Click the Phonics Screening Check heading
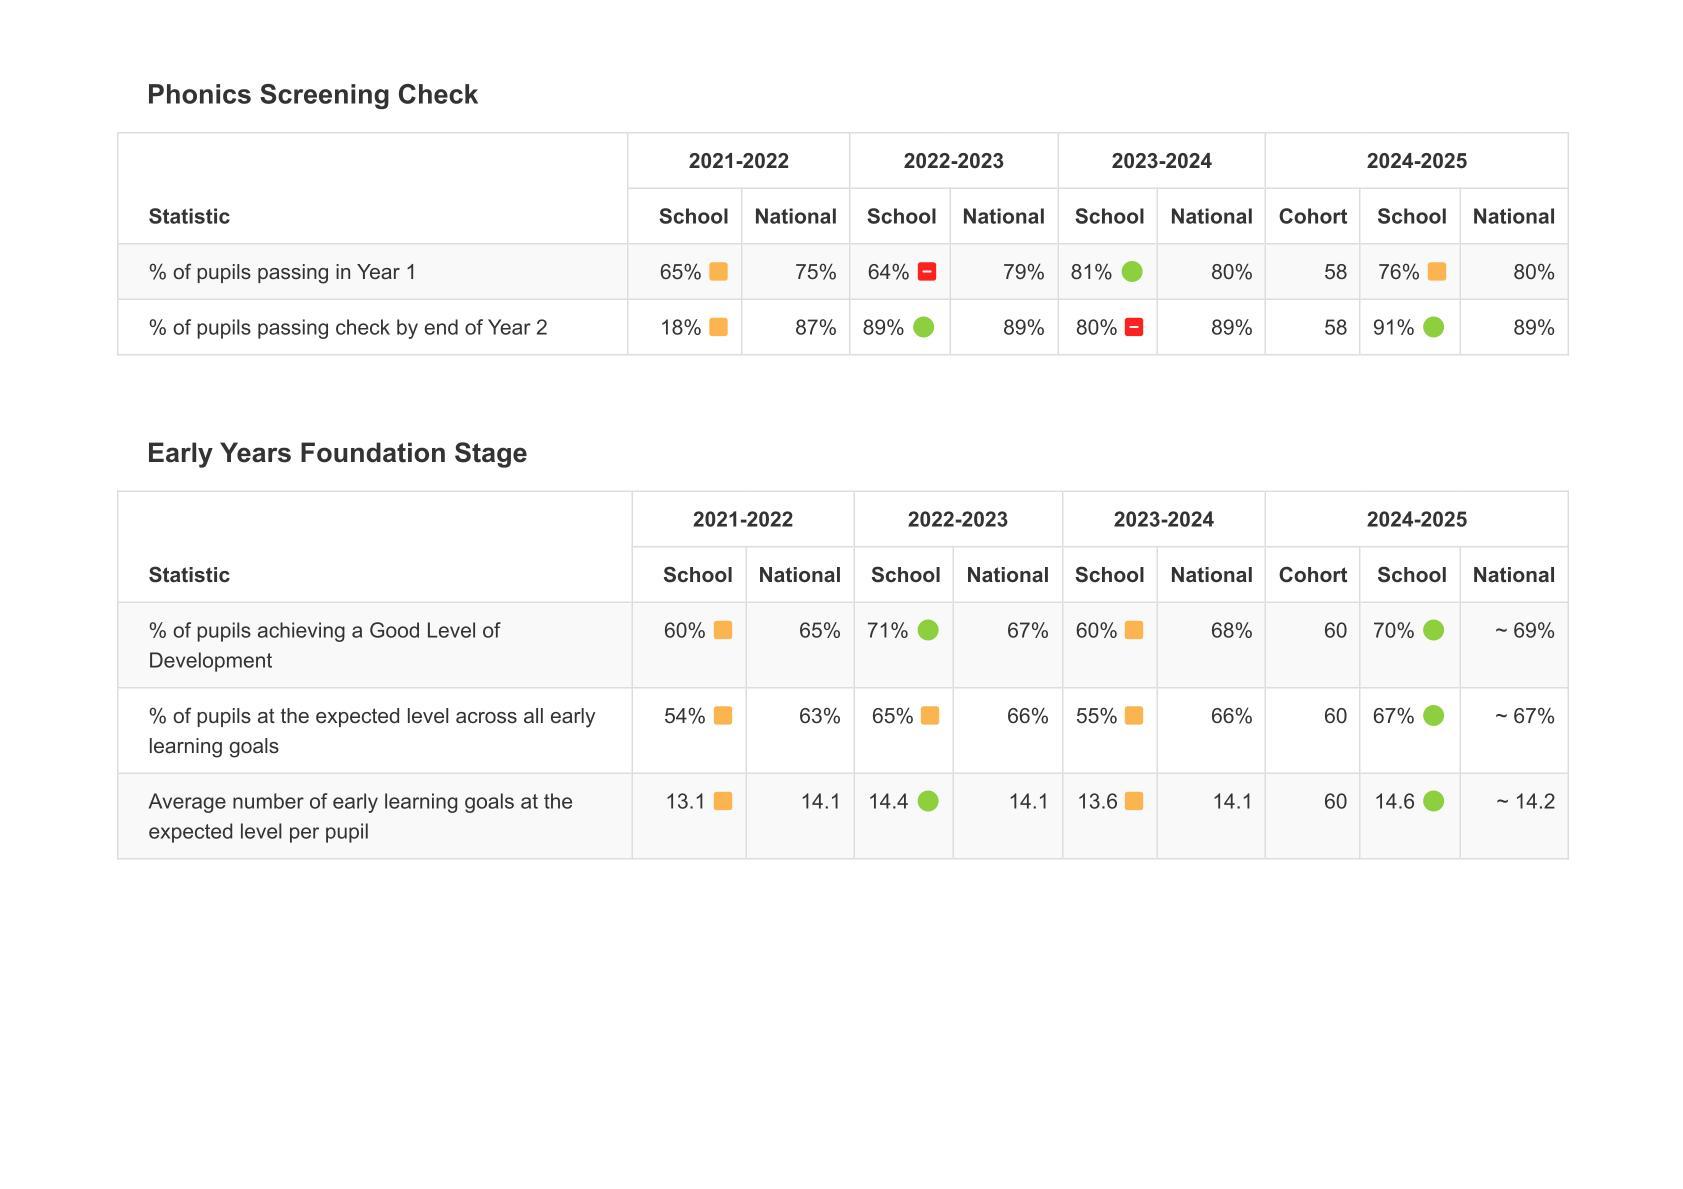This screenshot has height=1189, width=1683. (x=312, y=95)
